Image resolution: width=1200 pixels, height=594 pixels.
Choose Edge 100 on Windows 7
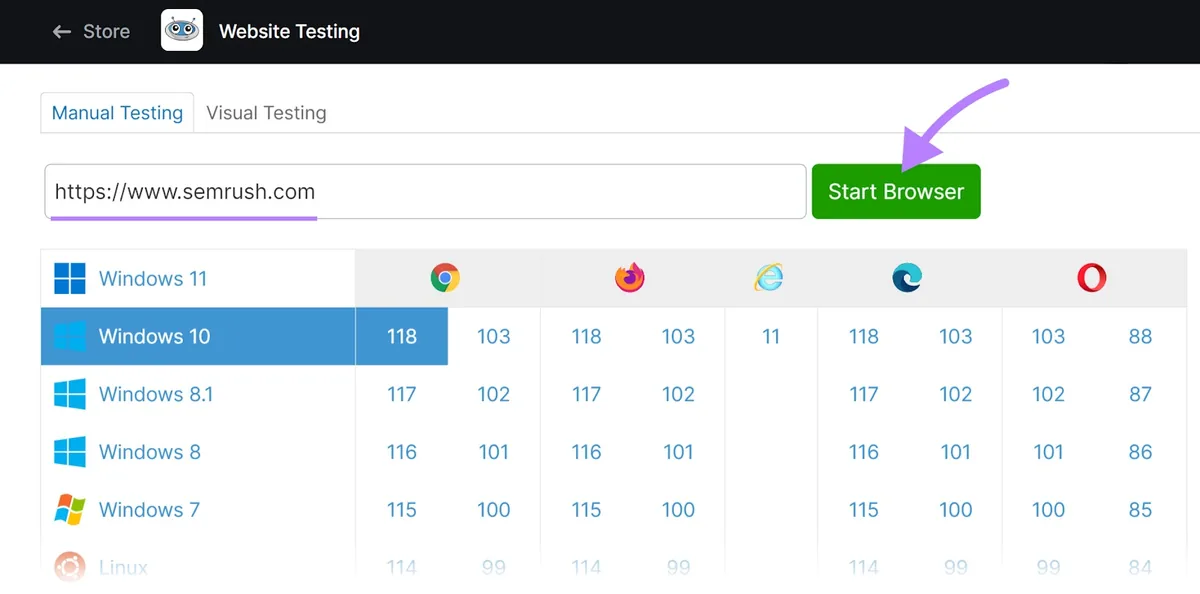tap(956, 510)
